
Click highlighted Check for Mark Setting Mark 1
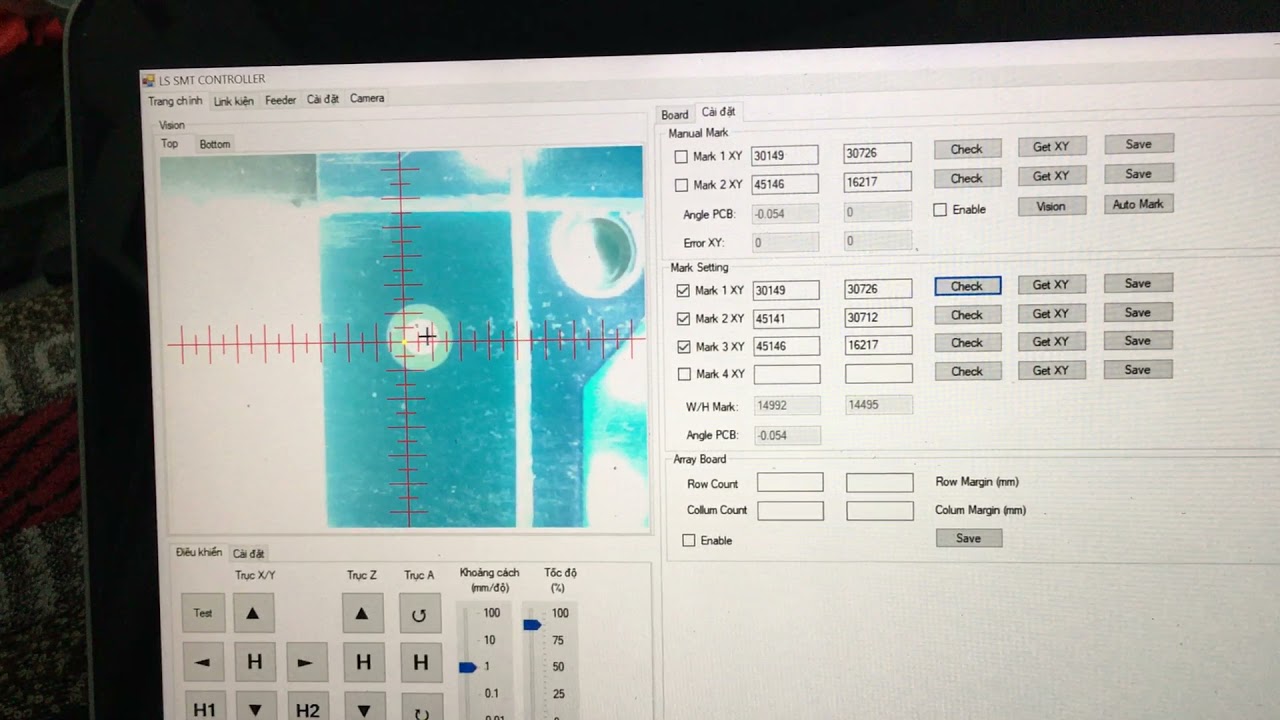tap(967, 286)
